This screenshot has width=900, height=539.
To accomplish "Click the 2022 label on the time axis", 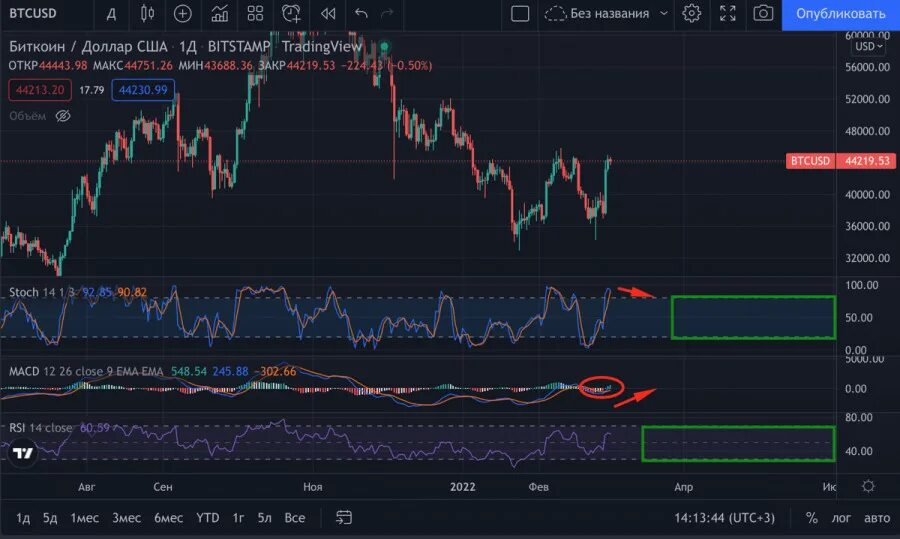I will coord(462,487).
